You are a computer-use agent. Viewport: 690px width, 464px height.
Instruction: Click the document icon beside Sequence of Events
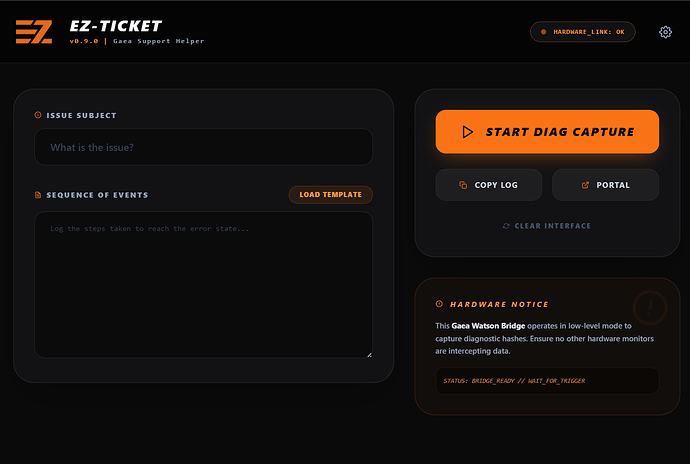[38, 195]
